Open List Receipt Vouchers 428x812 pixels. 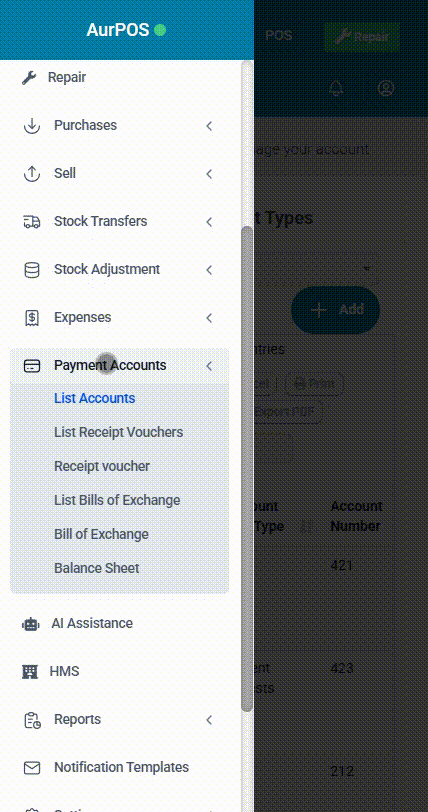pyautogui.click(x=119, y=432)
